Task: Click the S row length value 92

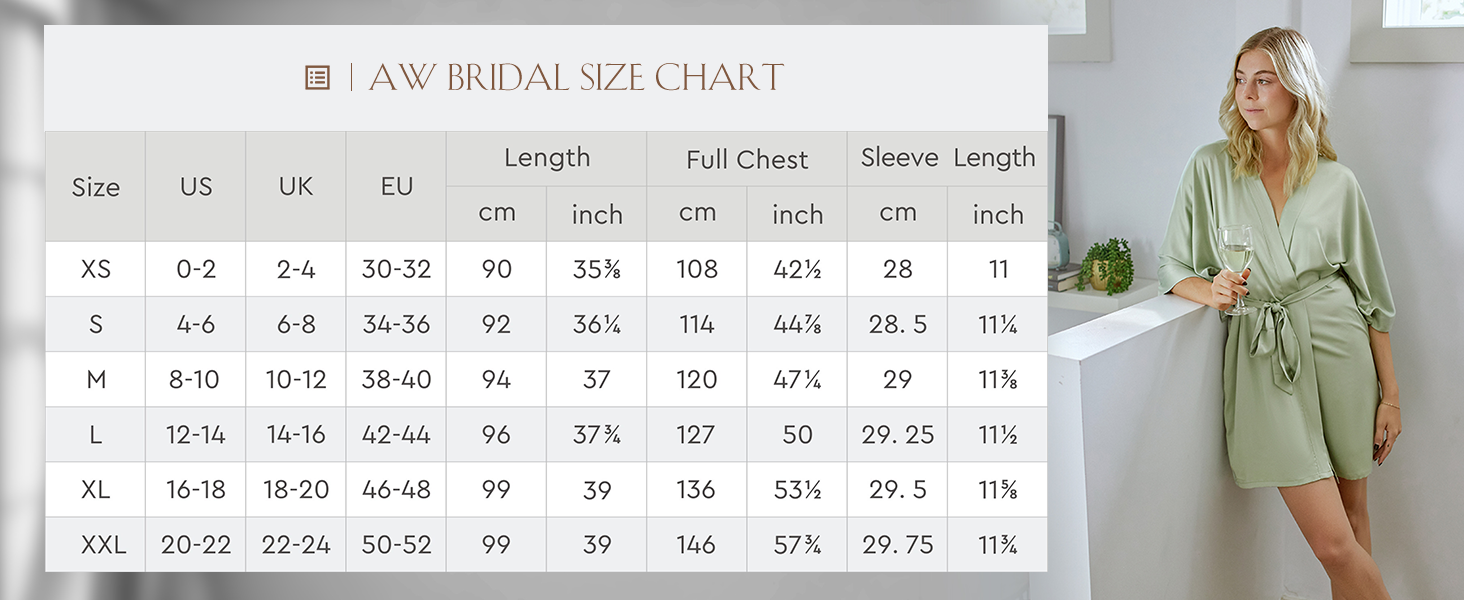Action: (496, 324)
